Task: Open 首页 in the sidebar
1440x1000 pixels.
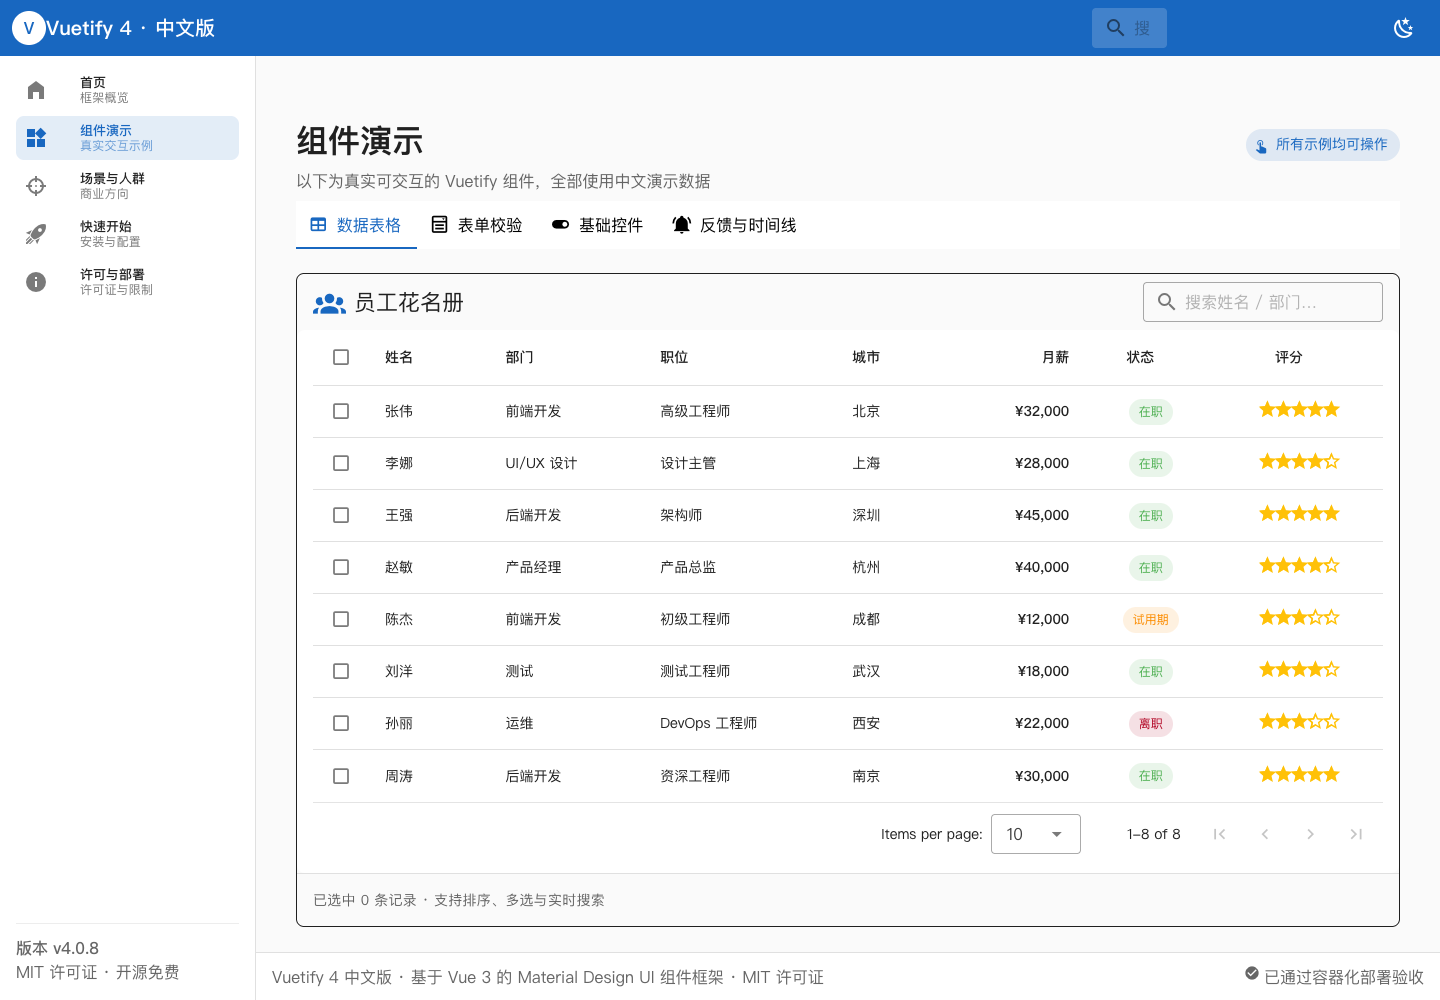Action: pos(127,90)
